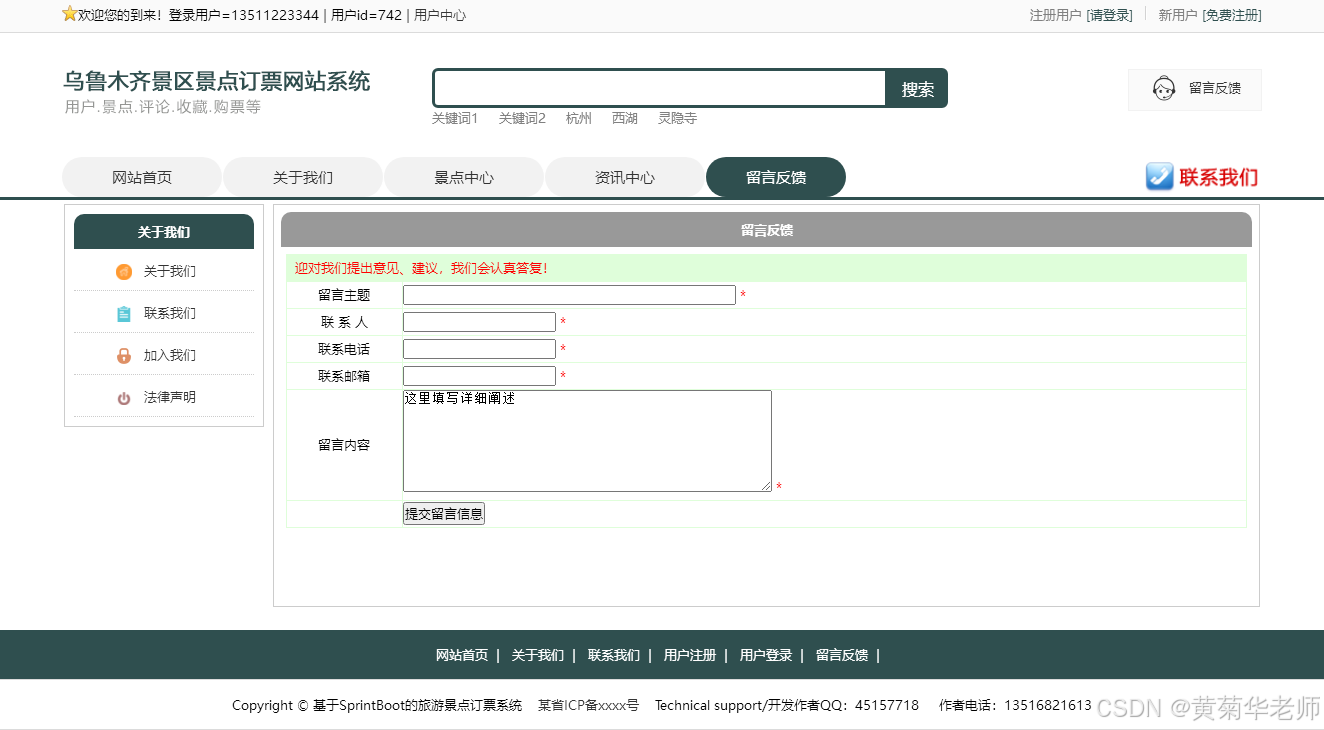Image resolution: width=1324 pixels, height=730 pixels.
Task: Click keyword link 关键词1
Action: click(x=455, y=118)
